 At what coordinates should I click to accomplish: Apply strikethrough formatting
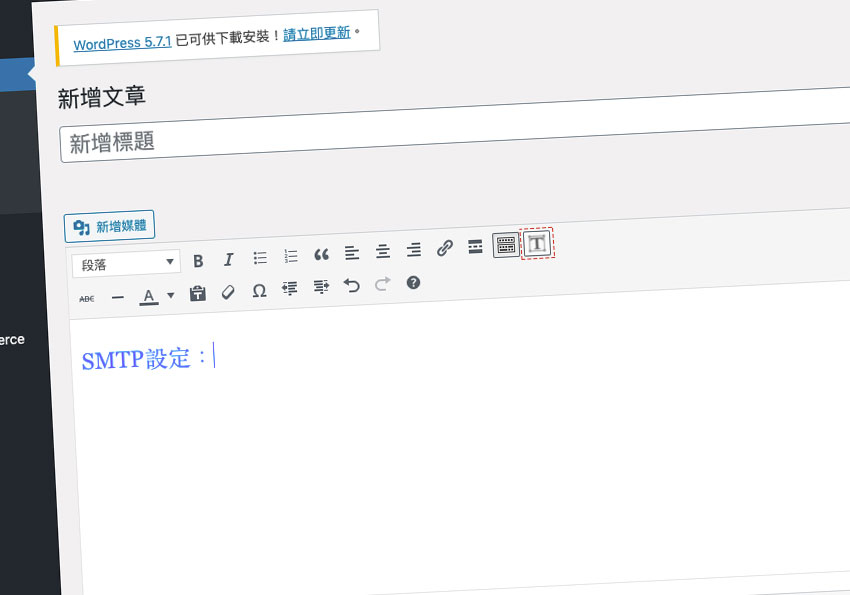click(x=87, y=299)
